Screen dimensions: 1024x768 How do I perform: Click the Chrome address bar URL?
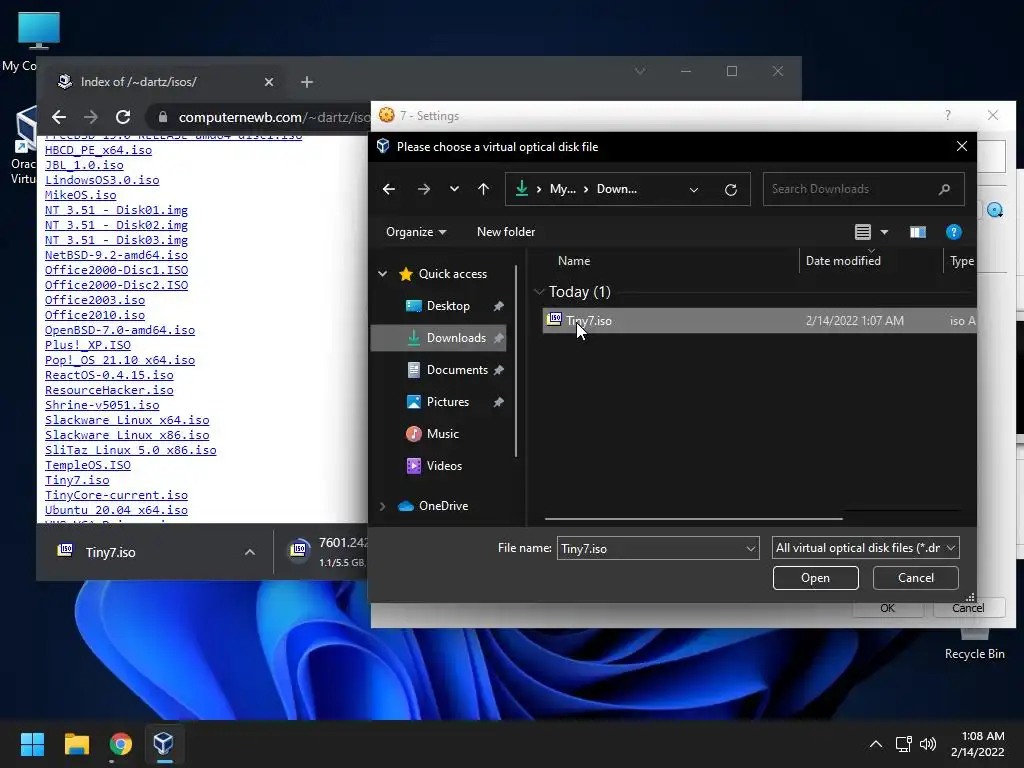[273, 118]
